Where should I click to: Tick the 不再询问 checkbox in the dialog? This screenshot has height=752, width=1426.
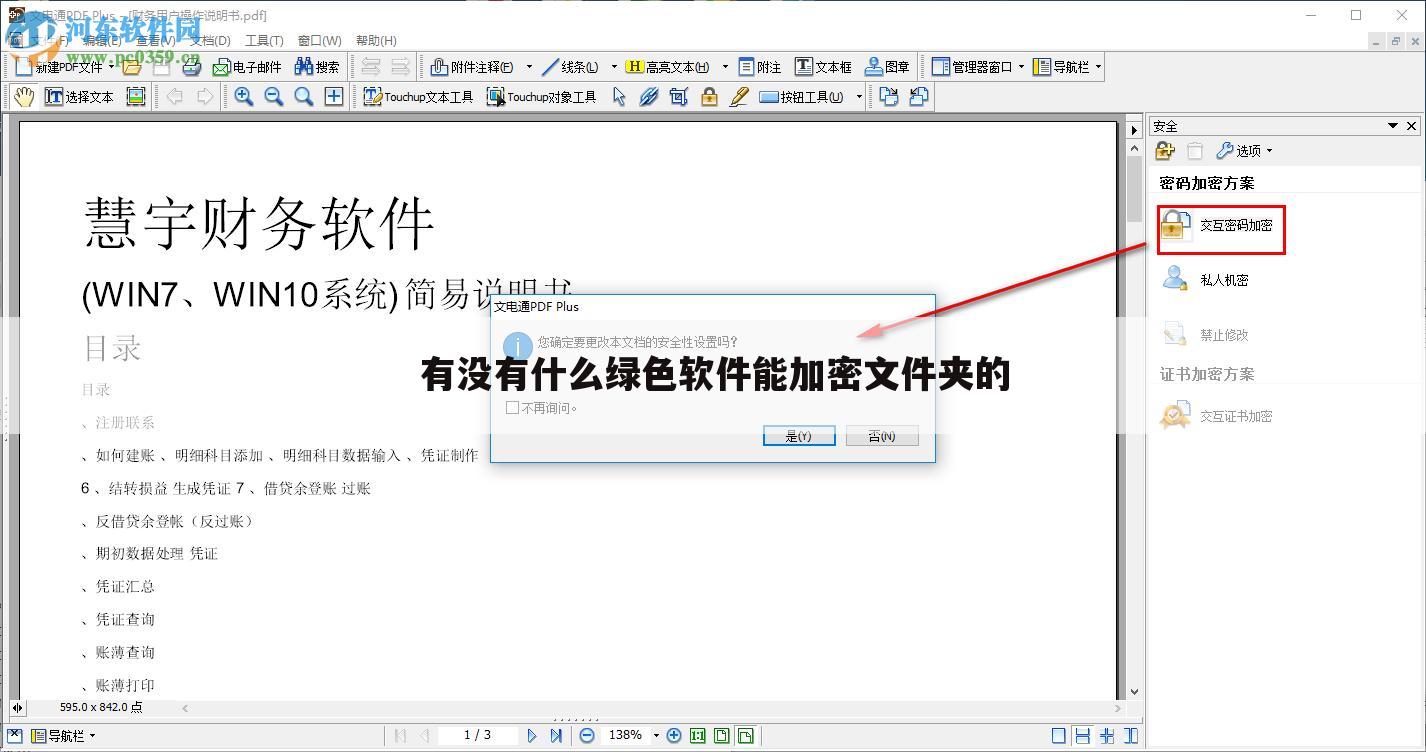pos(512,407)
